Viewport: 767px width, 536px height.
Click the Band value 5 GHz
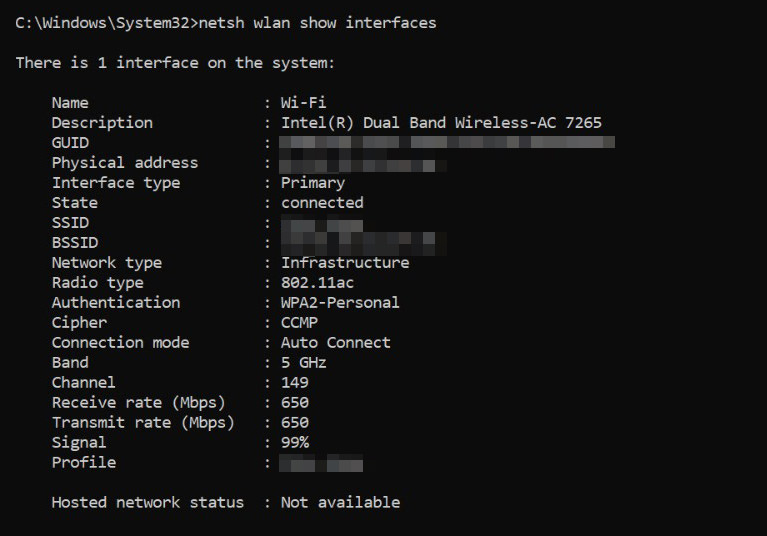pos(303,363)
